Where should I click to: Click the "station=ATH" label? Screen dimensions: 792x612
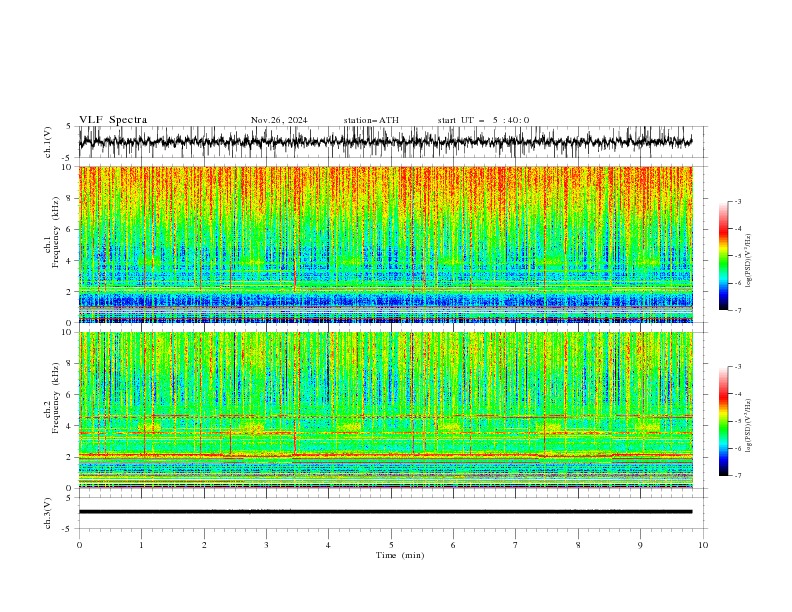[x=371, y=120]
